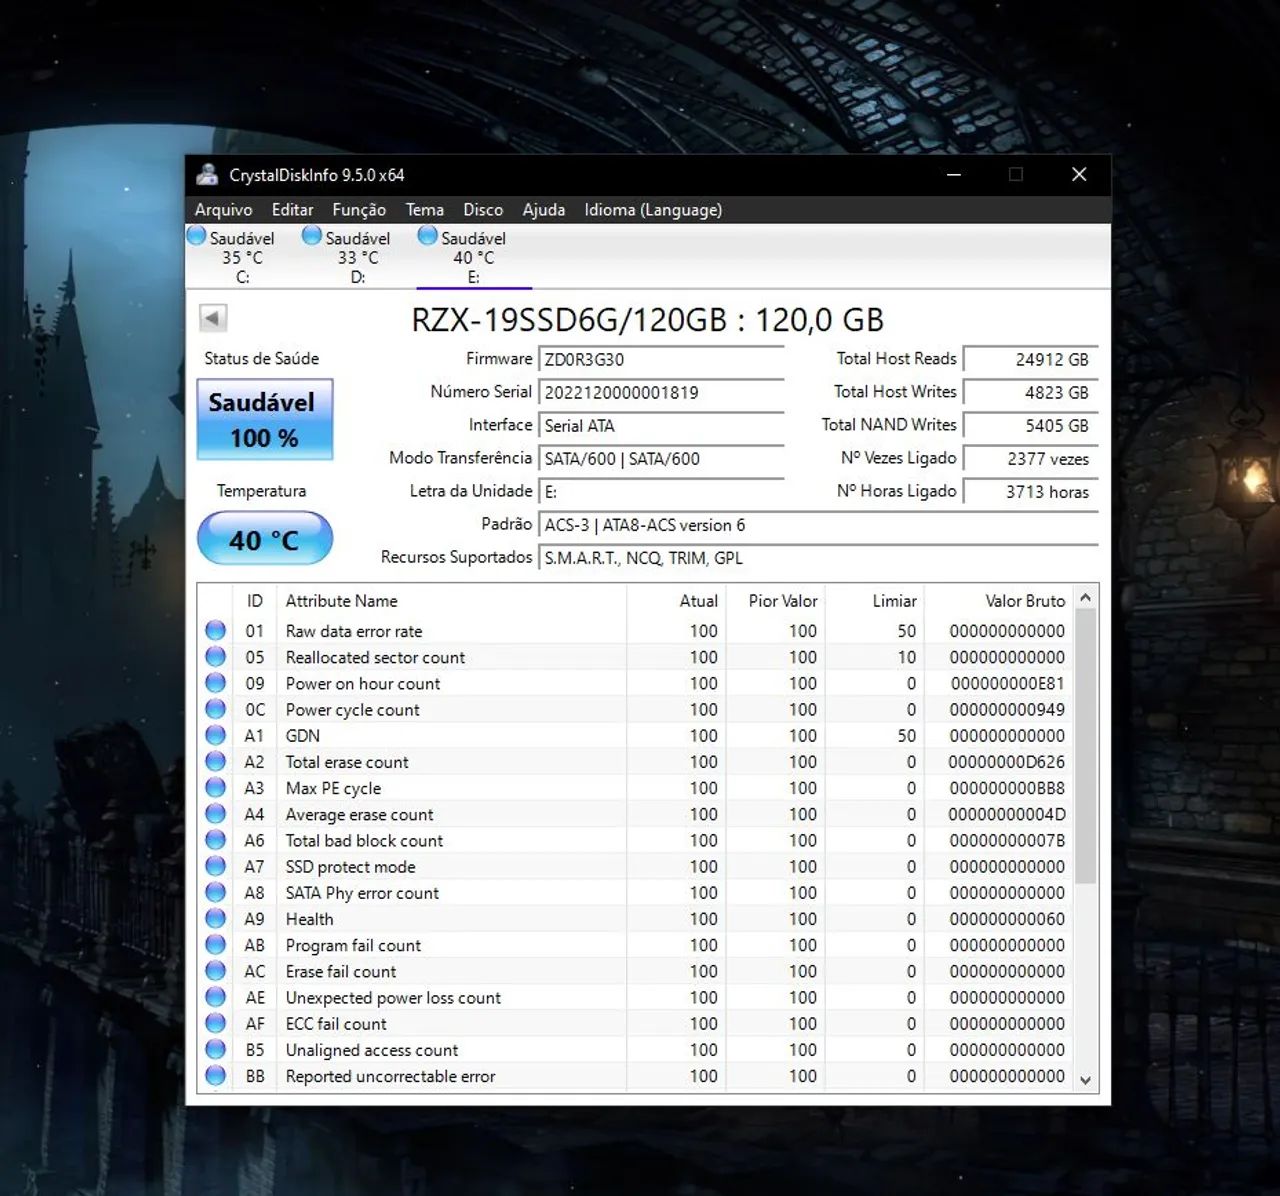Click status icon of Health row
The image size is (1280, 1196).
point(215,918)
